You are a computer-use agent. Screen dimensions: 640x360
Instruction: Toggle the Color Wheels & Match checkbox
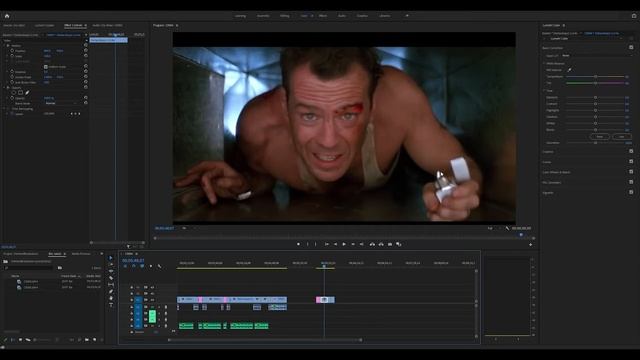click(631, 171)
